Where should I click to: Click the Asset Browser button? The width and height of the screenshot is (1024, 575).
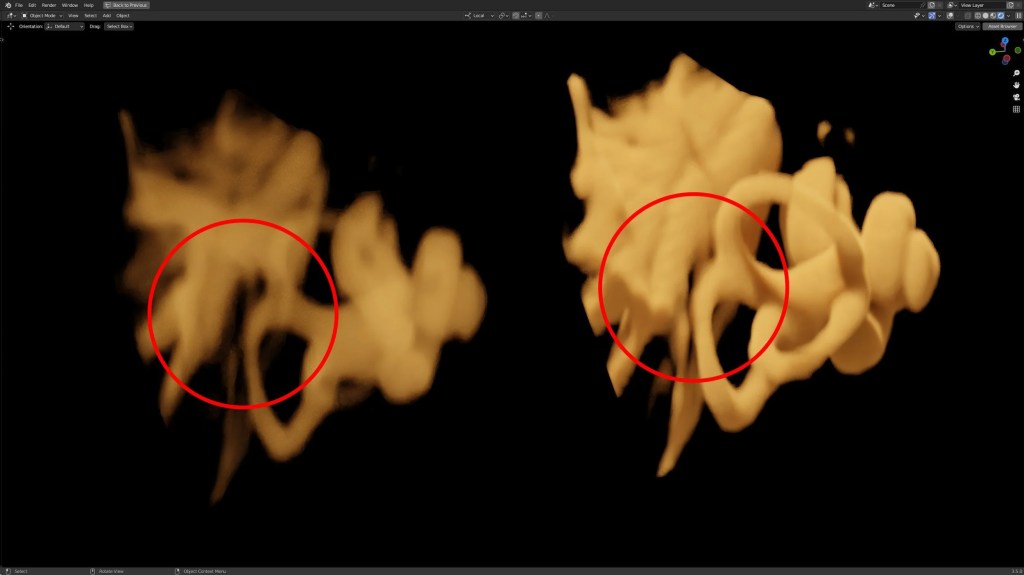click(1002, 27)
